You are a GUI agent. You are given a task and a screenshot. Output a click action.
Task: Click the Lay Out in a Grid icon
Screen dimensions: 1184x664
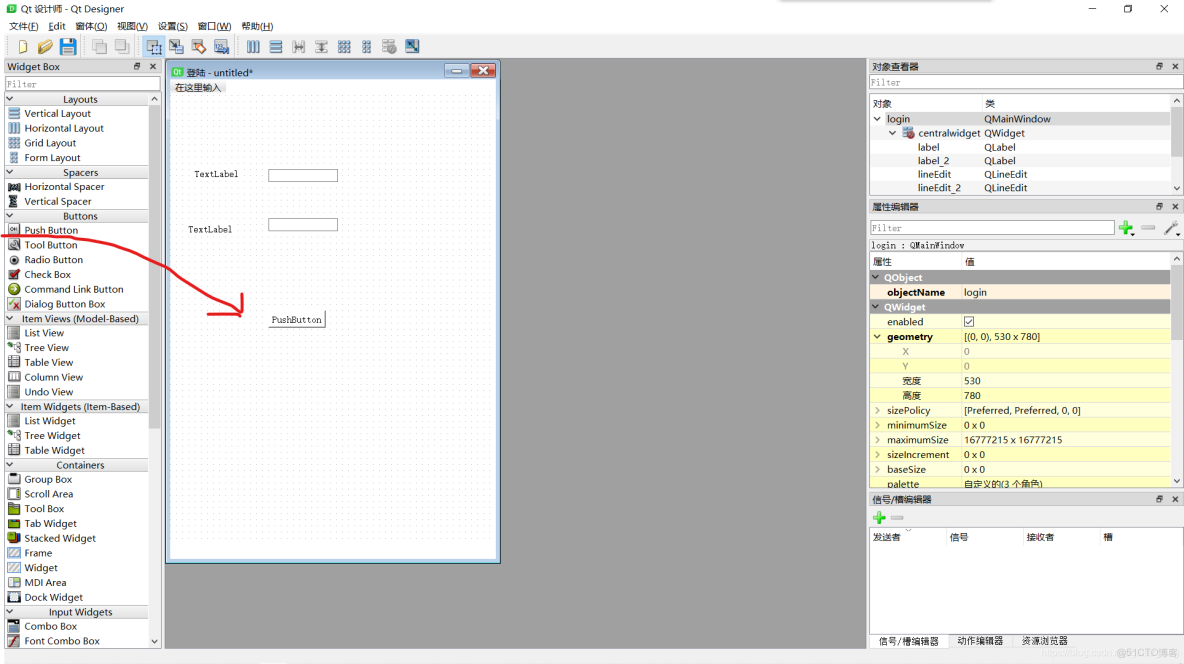click(342, 46)
